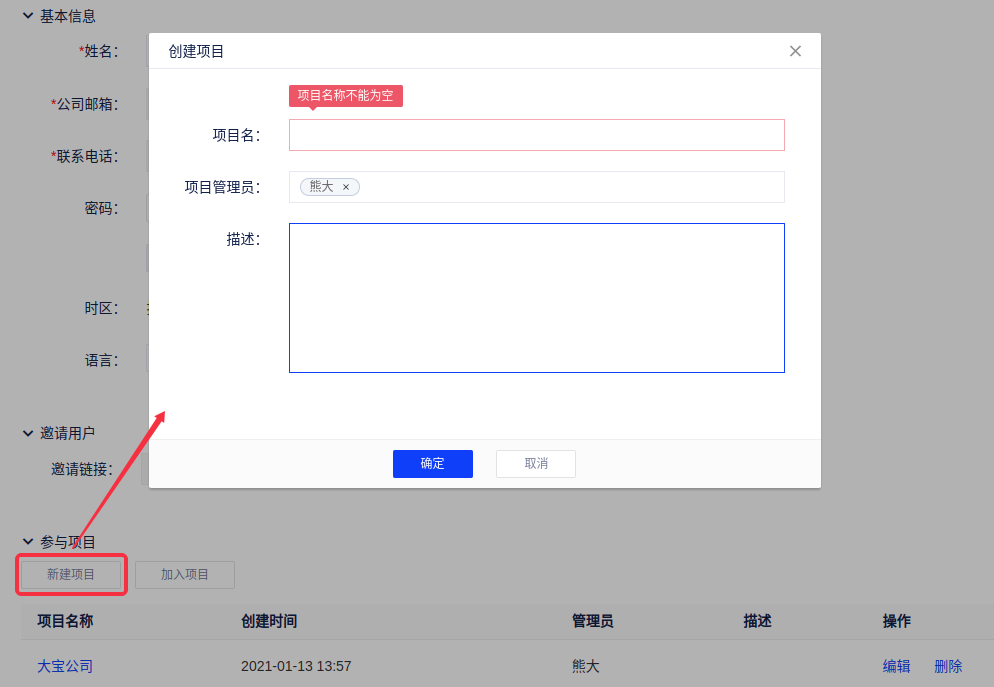Click inside the 描述 text area
The height and width of the screenshot is (687, 994).
point(536,298)
